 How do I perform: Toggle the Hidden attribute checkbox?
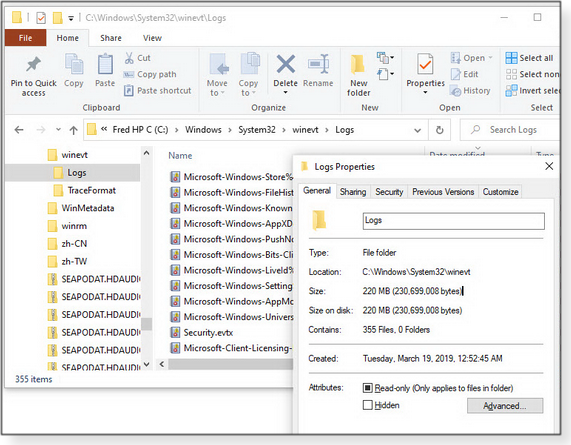tap(367, 405)
